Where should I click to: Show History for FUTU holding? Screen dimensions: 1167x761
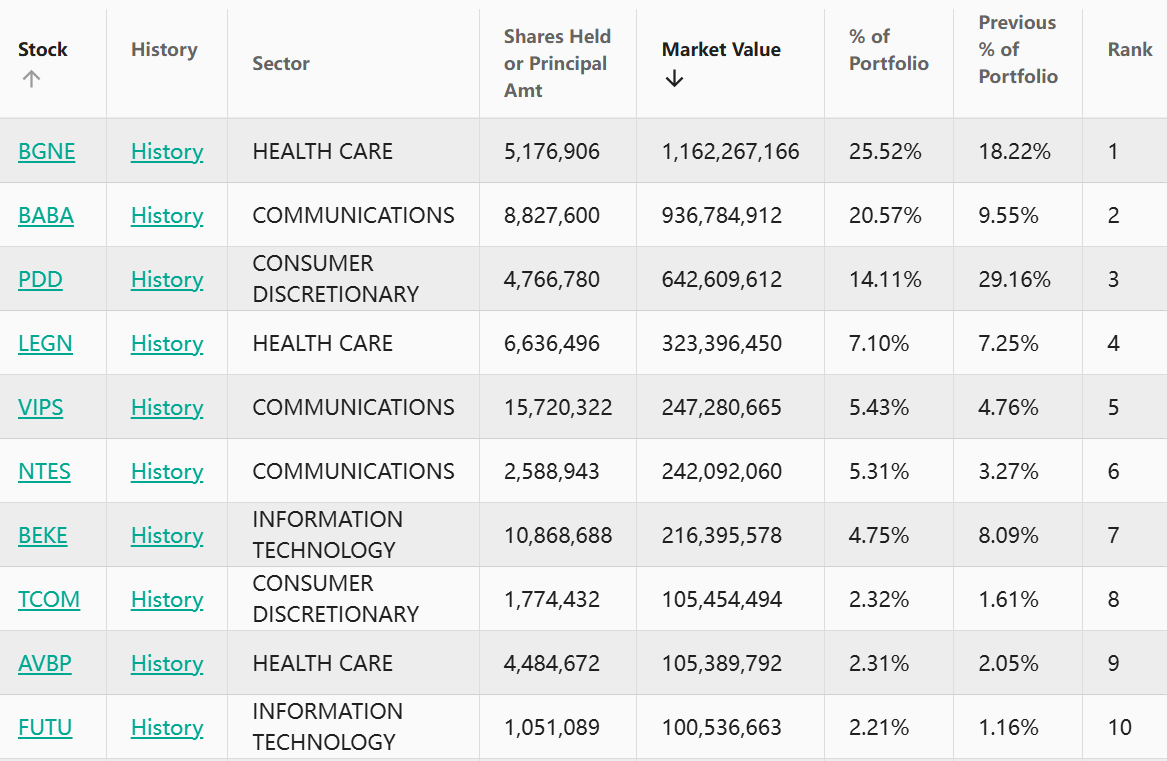tap(167, 728)
